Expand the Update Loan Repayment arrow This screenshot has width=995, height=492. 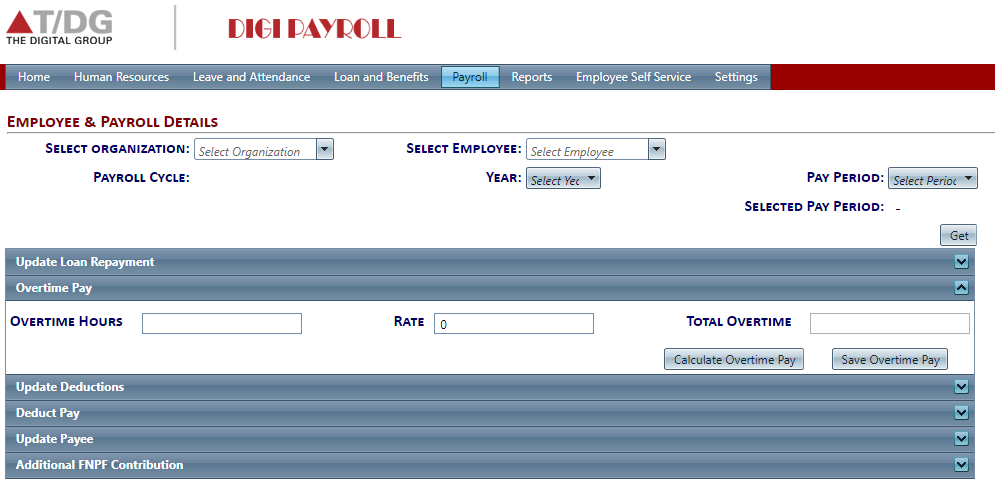(x=961, y=262)
